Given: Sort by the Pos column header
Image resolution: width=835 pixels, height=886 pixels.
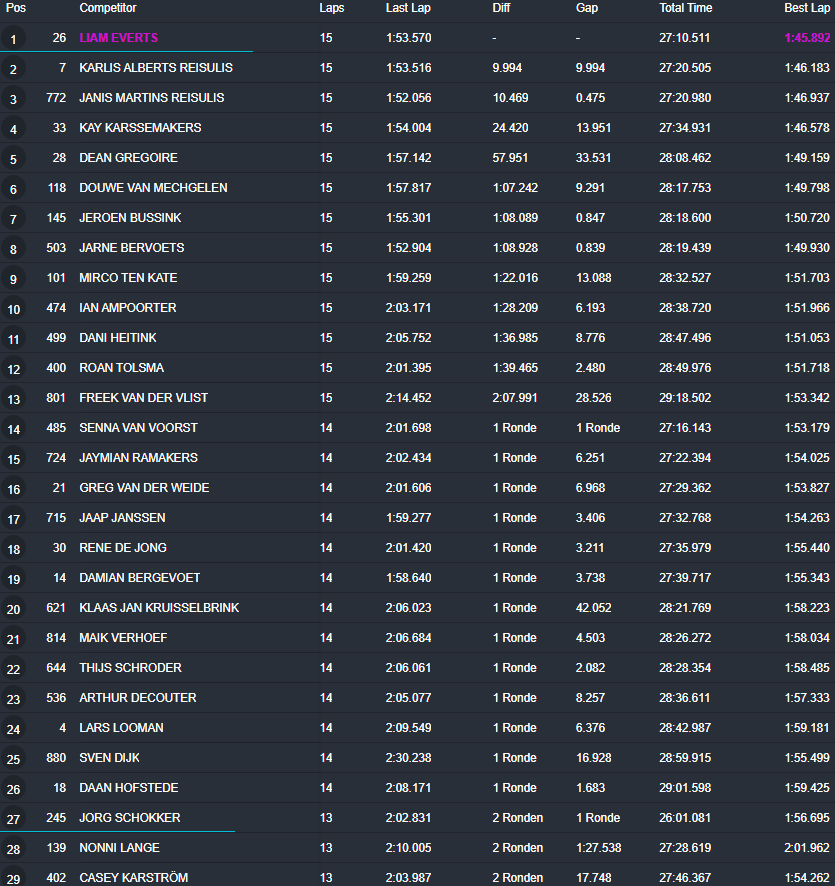Looking at the screenshot, I should point(16,8).
